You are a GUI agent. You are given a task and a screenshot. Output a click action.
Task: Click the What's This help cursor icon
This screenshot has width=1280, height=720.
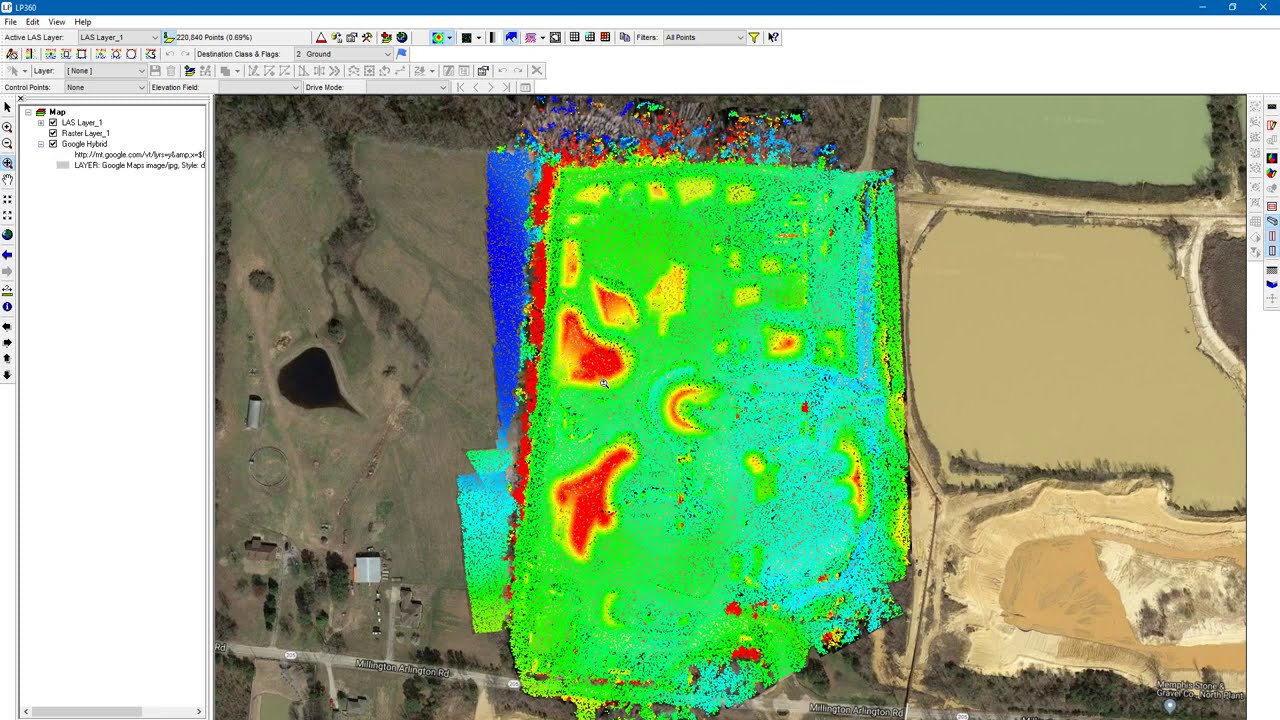pyautogui.click(x=773, y=38)
